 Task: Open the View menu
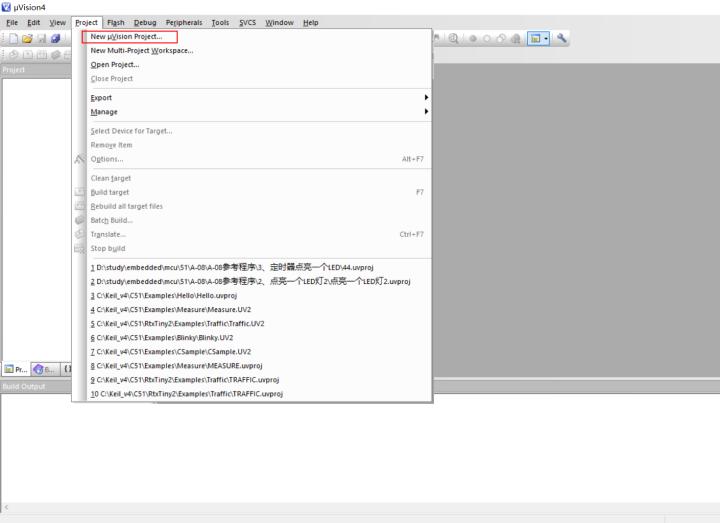[57, 22]
